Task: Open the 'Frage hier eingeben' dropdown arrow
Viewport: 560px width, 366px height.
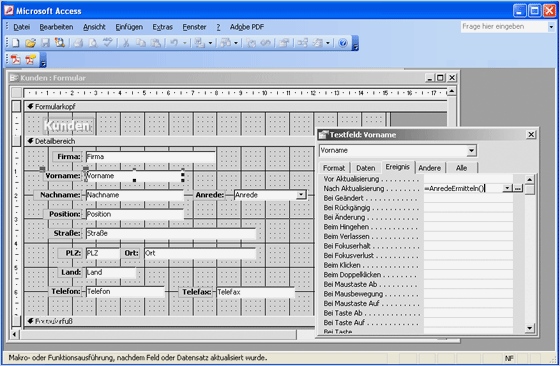Action: pyautogui.click(x=551, y=27)
